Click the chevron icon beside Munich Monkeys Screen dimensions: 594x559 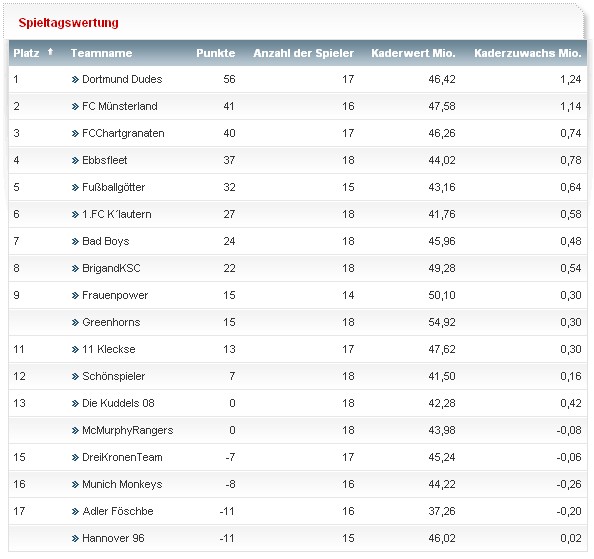[x=75, y=484]
